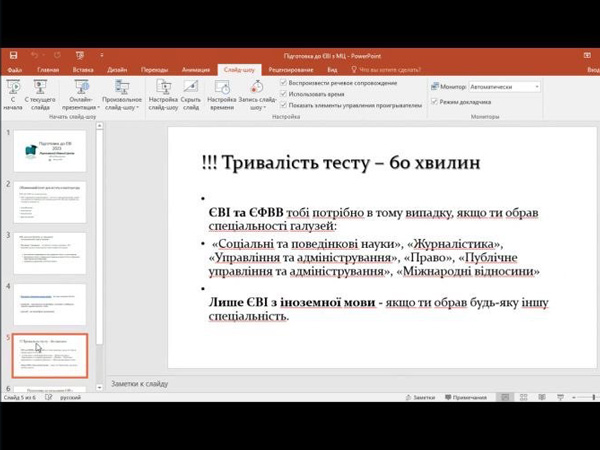The height and width of the screenshot is (450, 600).
Task: Select slide 3 thumbnail
Action: pyautogui.click(x=49, y=253)
